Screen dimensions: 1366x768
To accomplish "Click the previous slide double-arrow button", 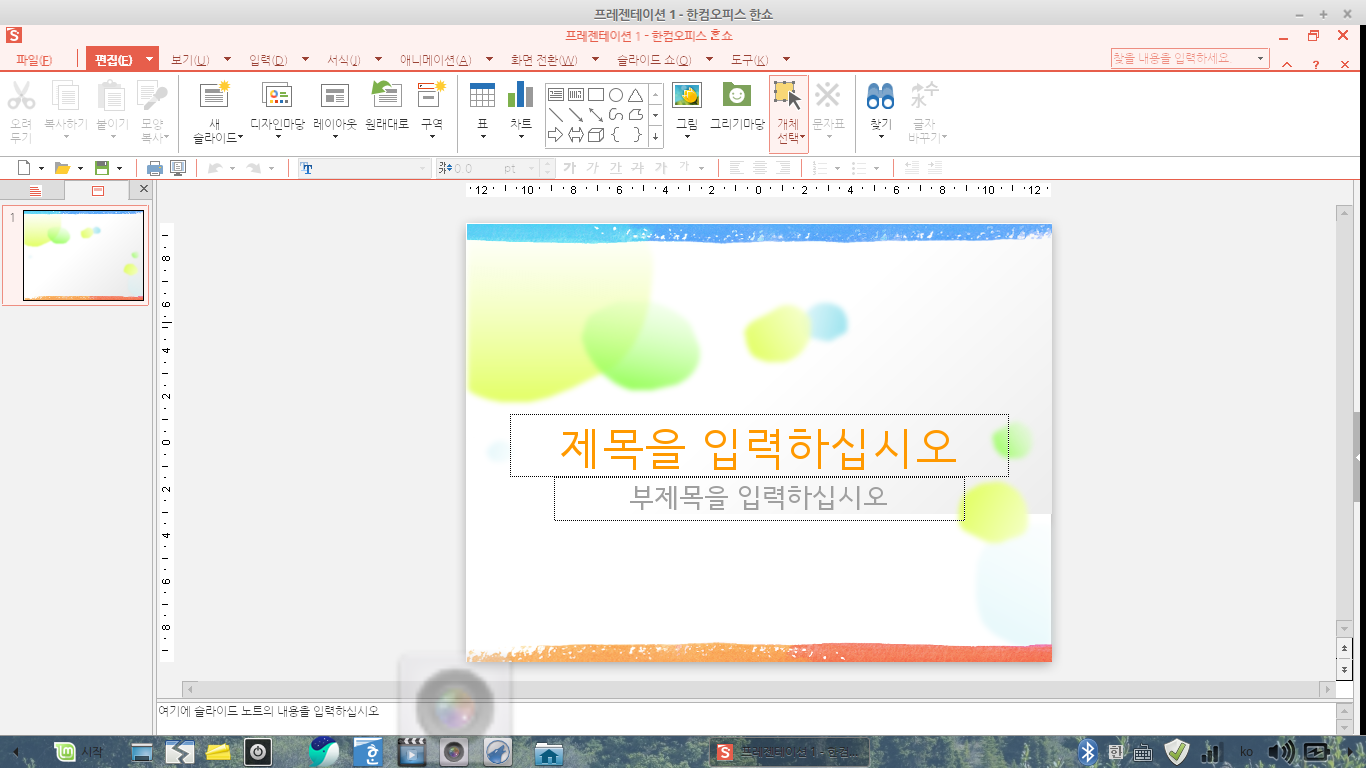I will click(x=1344, y=648).
